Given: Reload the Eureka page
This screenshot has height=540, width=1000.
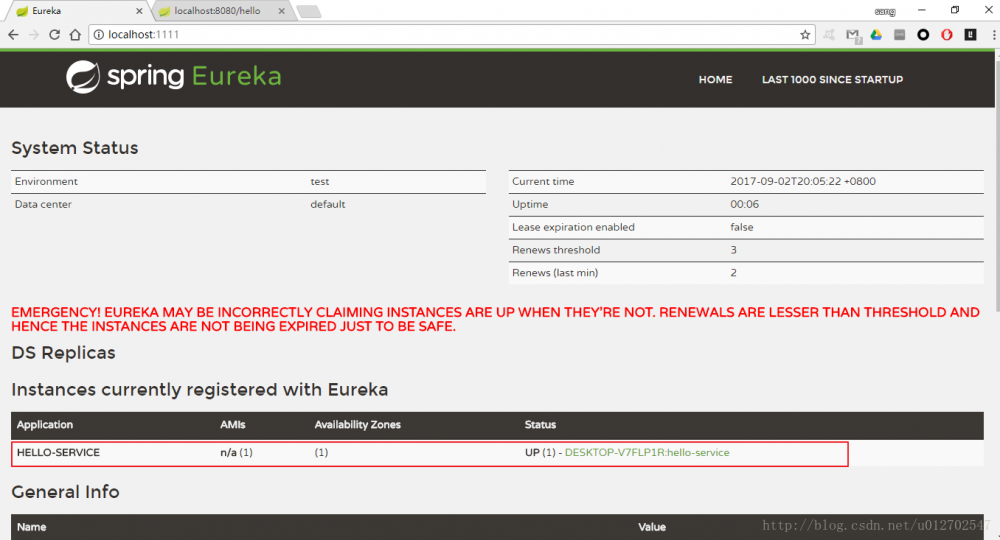Looking at the screenshot, I should 54,34.
